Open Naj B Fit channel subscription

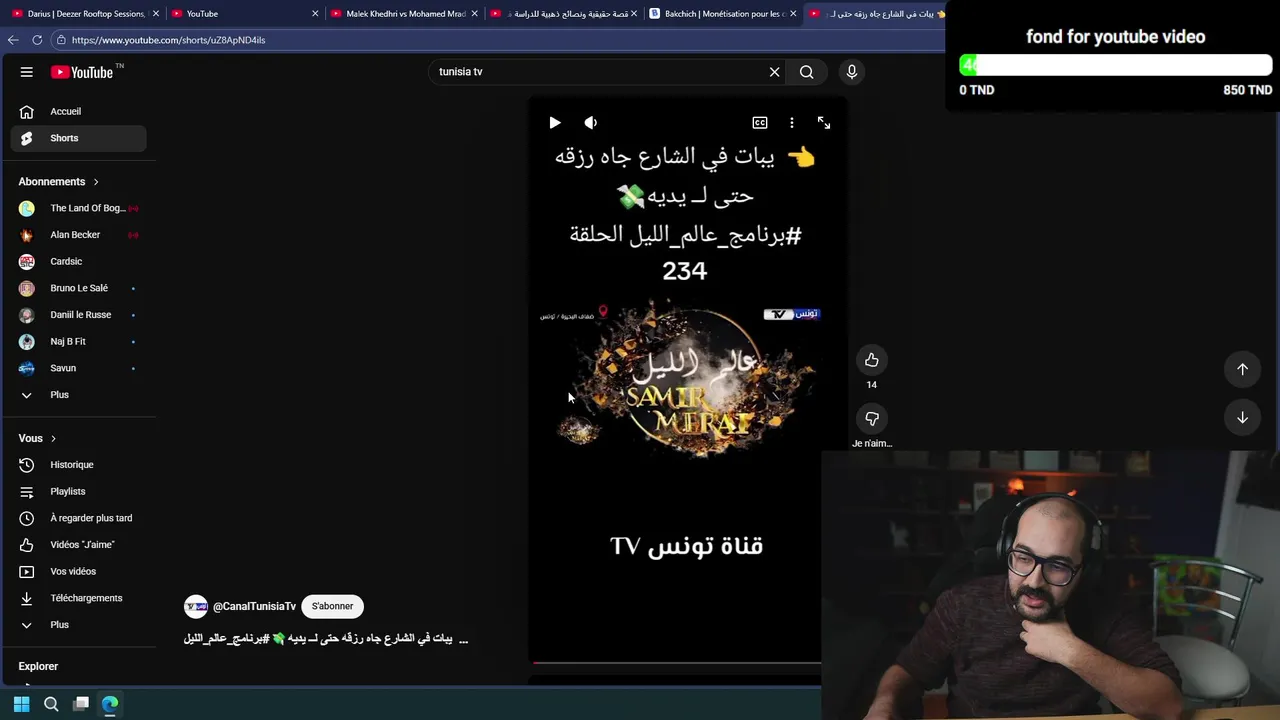point(78,341)
